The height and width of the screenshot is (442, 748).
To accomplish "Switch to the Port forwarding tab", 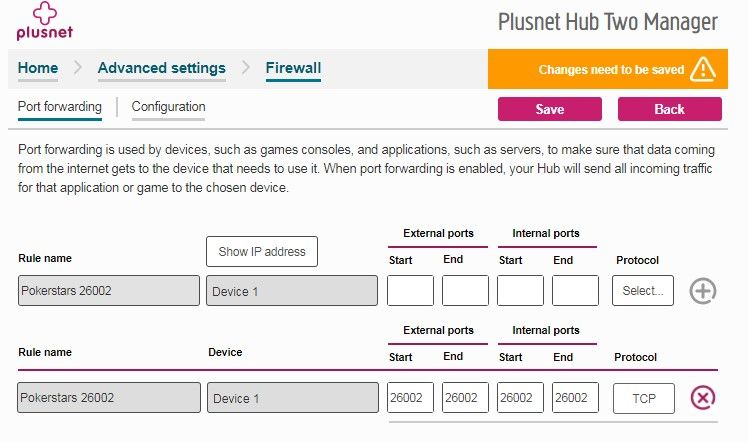I will [60, 107].
